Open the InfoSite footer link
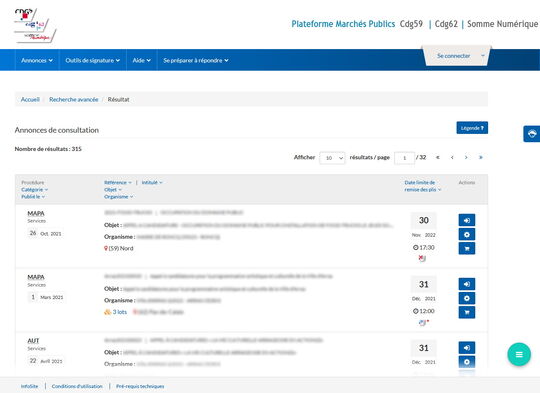Image resolution: width=540 pixels, height=393 pixels. coord(30,386)
